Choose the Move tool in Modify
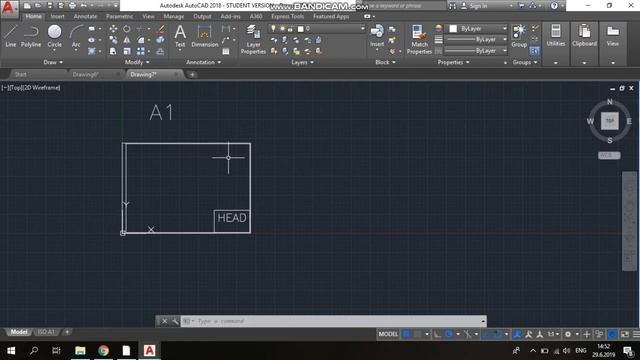Viewport: 640px width, 360px height. pos(113,29)
